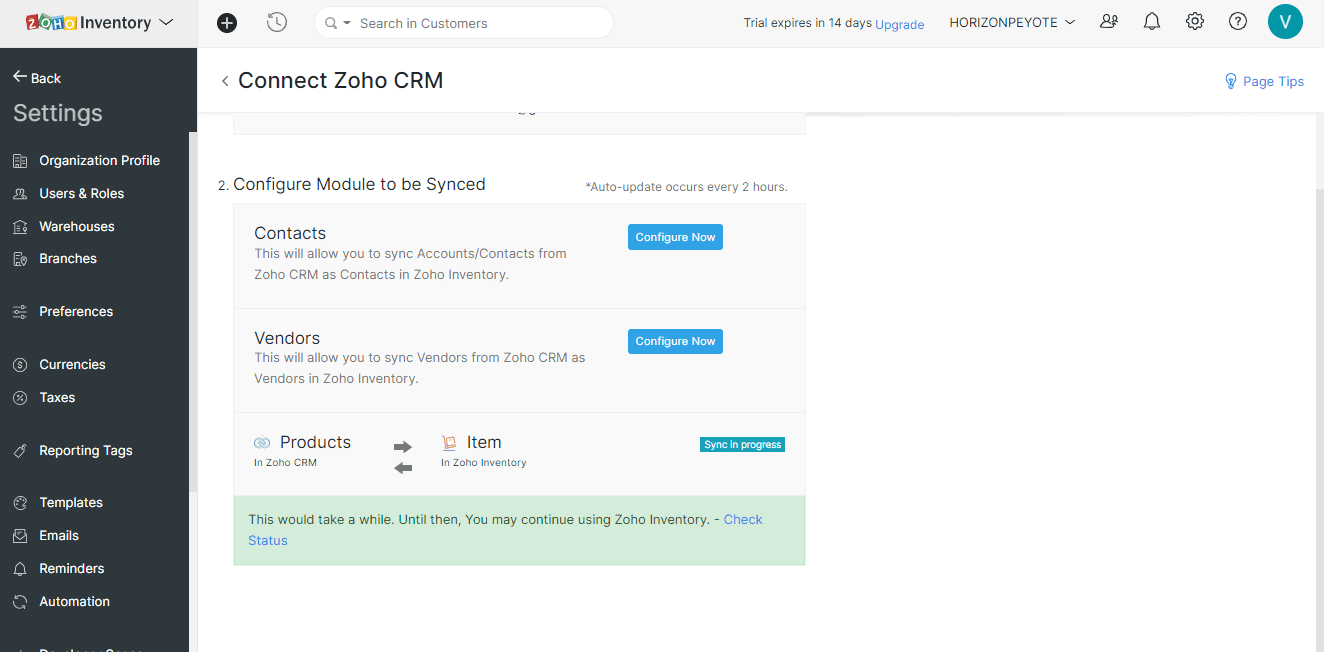Click the help question mark icon
The image size is (1324, 652).
point(1238,21)
